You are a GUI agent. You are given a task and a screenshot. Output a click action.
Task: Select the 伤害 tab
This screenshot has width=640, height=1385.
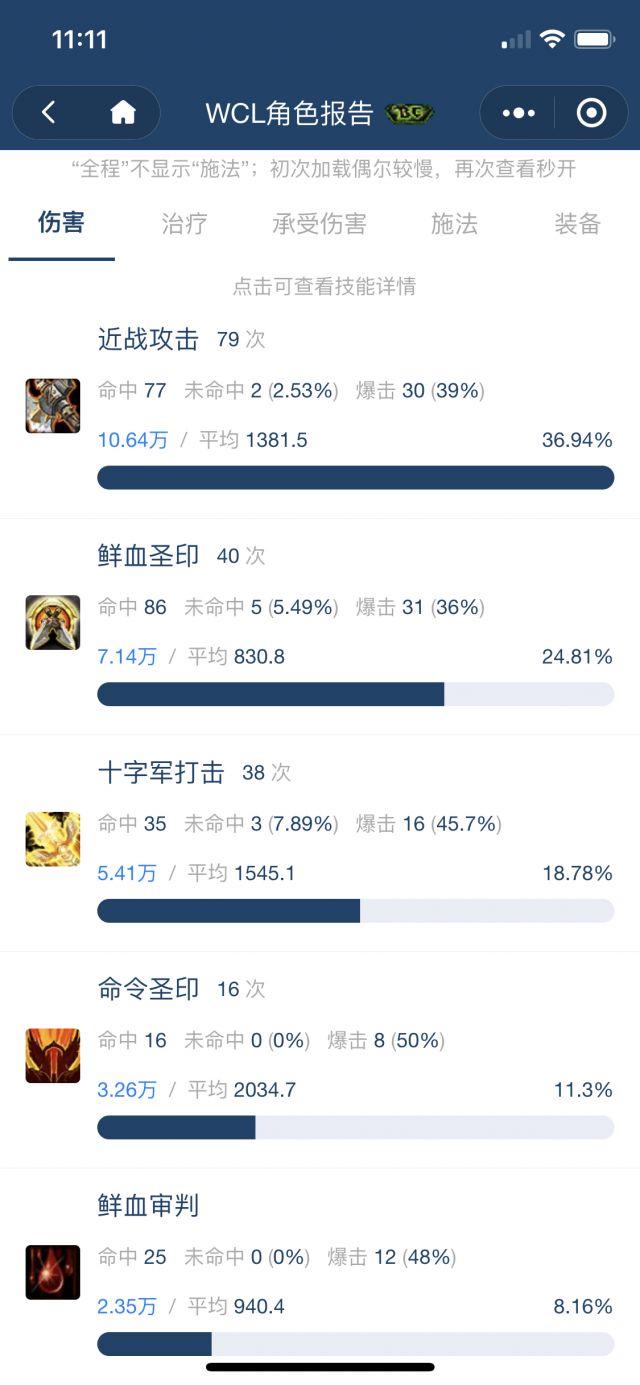click(62, 223)
